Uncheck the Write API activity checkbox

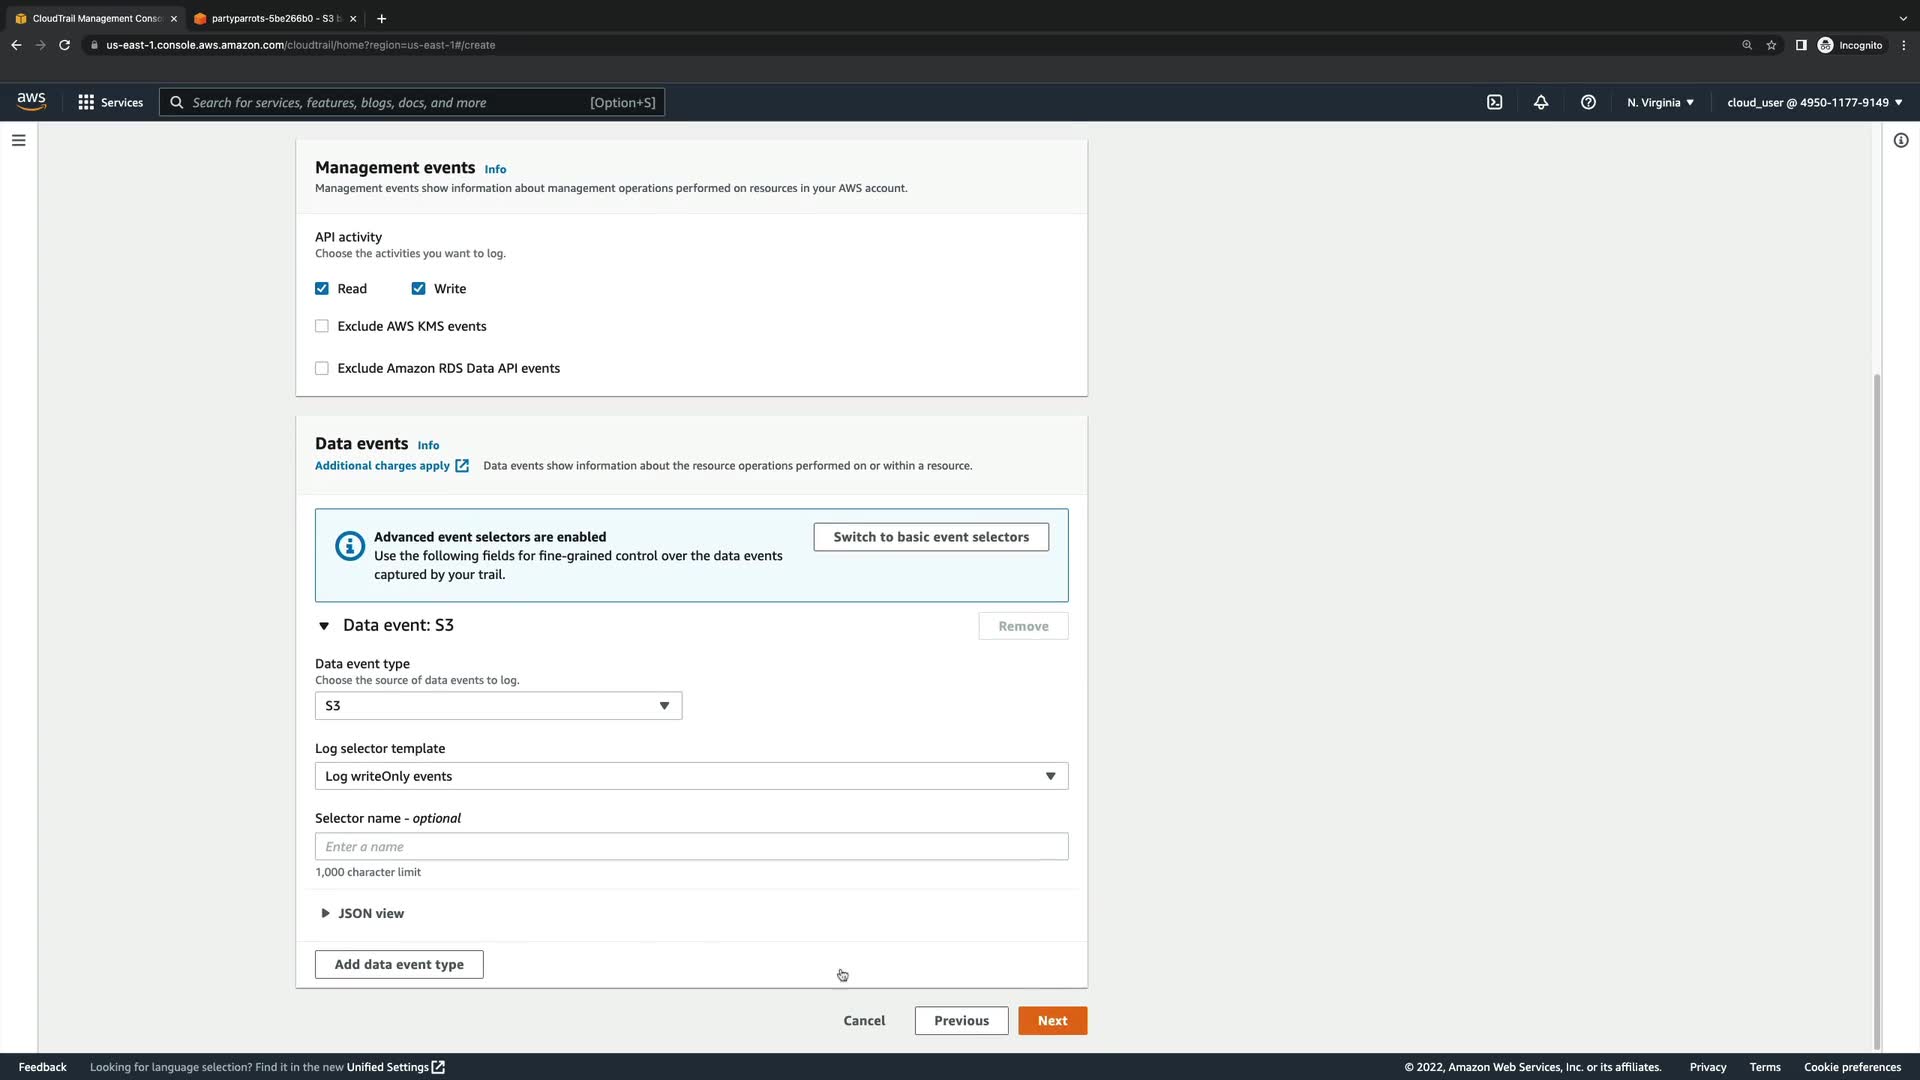tap(418, 289)
